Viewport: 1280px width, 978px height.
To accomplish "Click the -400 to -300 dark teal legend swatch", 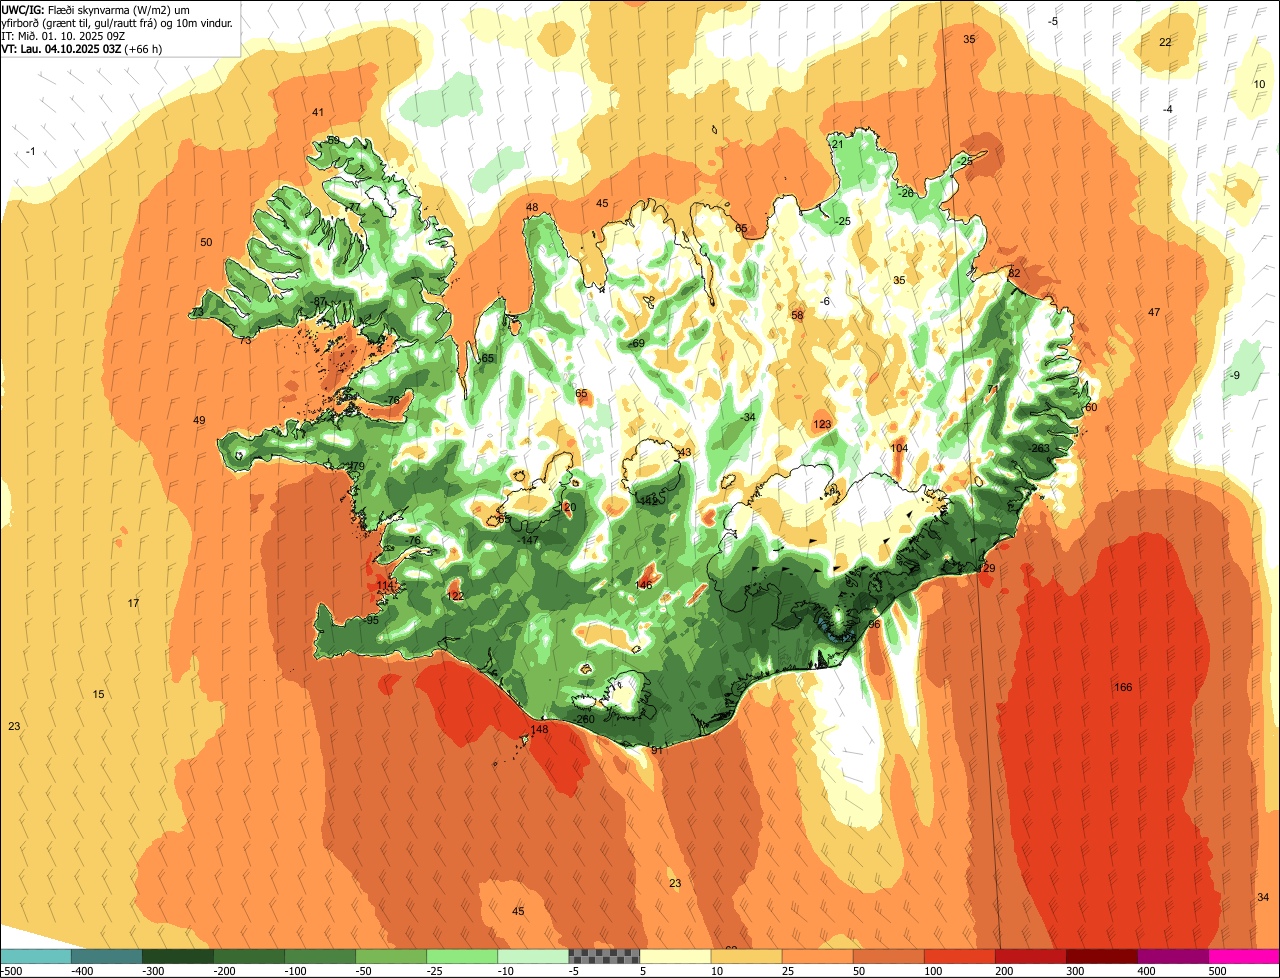I will click(x=106, y=956).
